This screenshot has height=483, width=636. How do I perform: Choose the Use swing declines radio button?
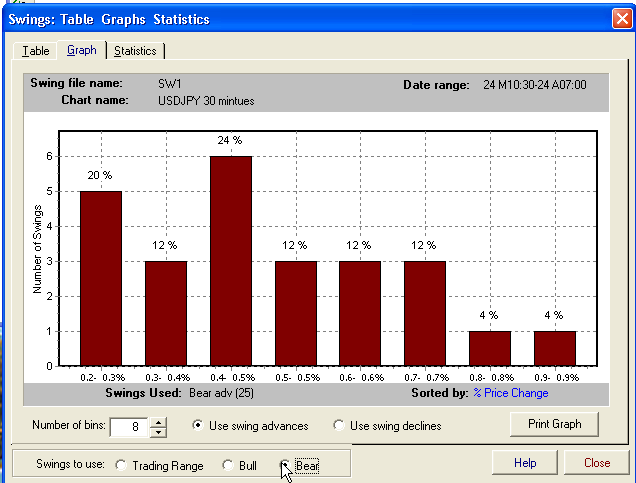pos(340,426)
